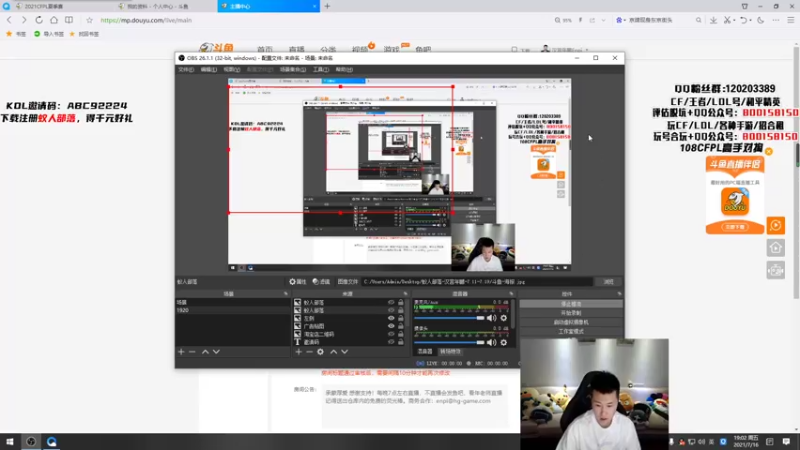800x450 pixels.
Task: Toggle visibility of 广告贴图 source
Action: 391,326
